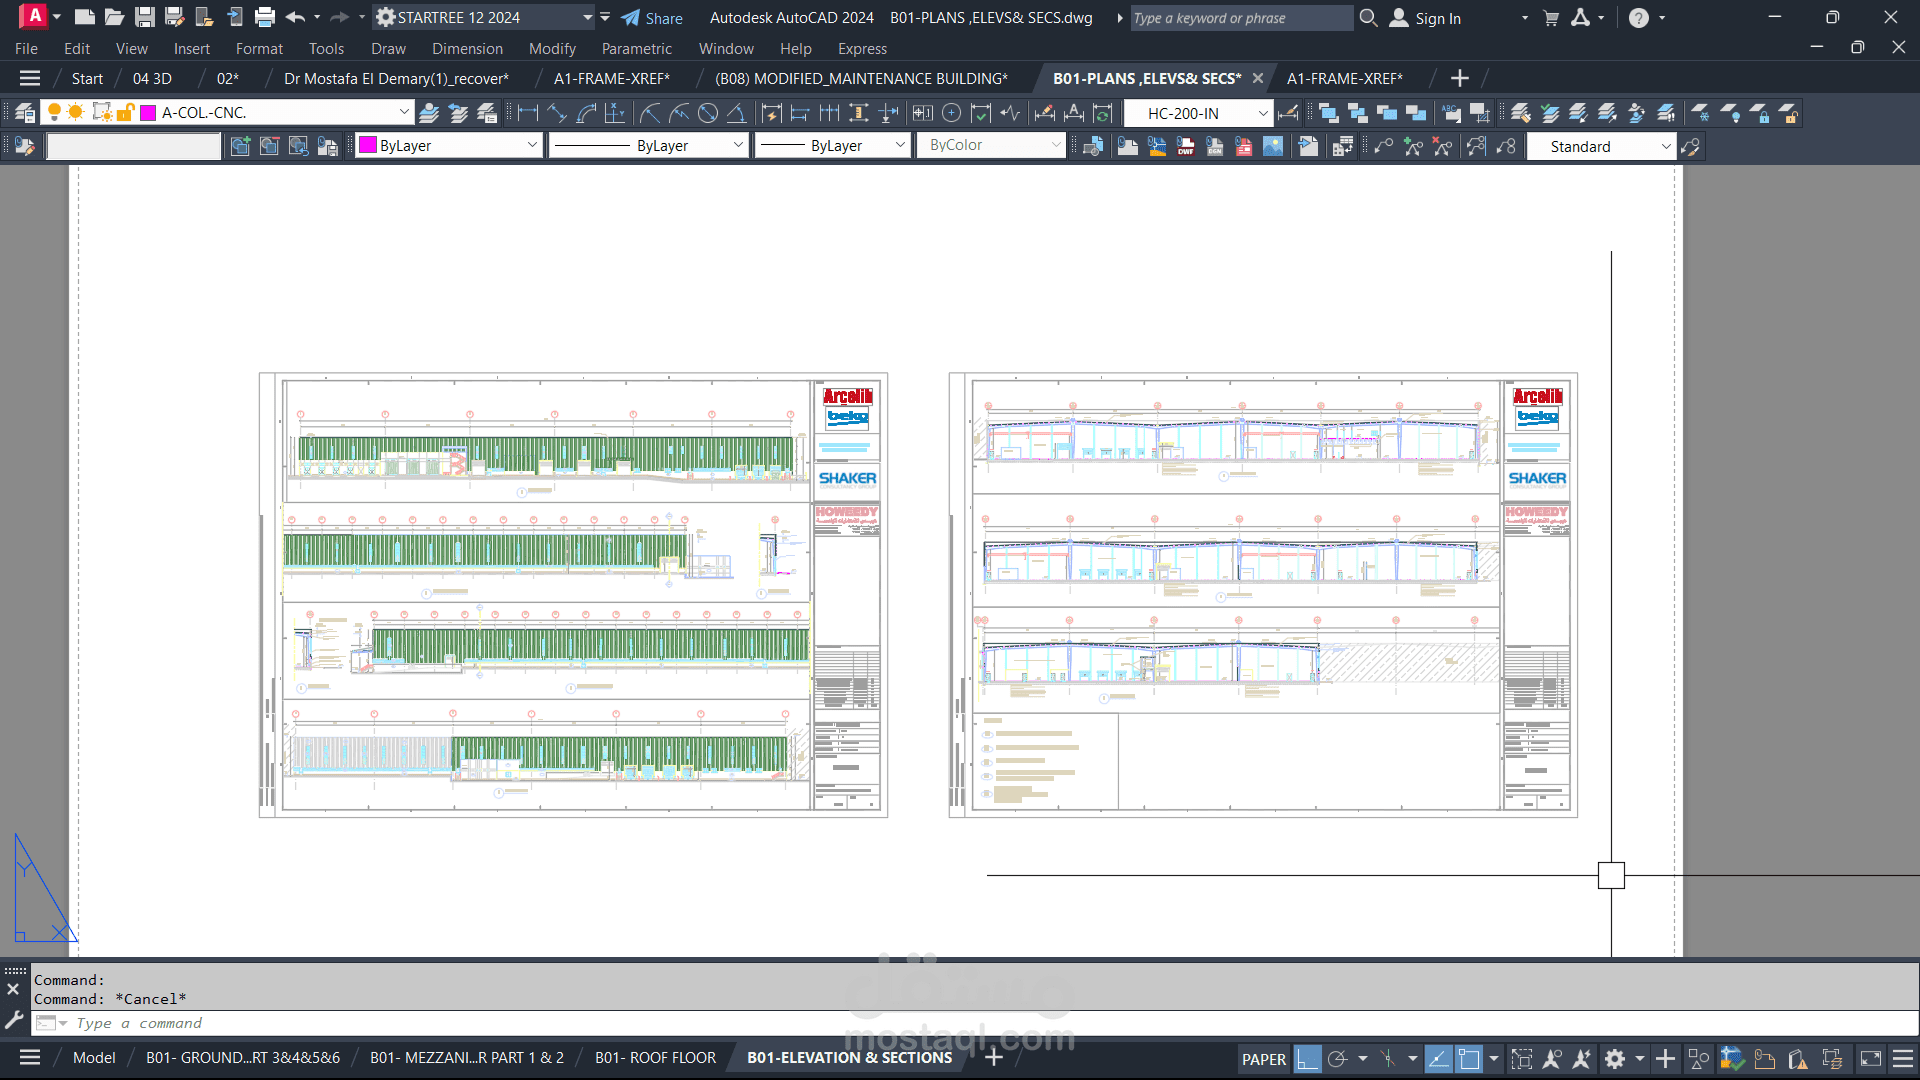This screenshot has width=1920, height=1080.
Task: Select the Arc Length dimension tool
Action: (x=586, y=113)
